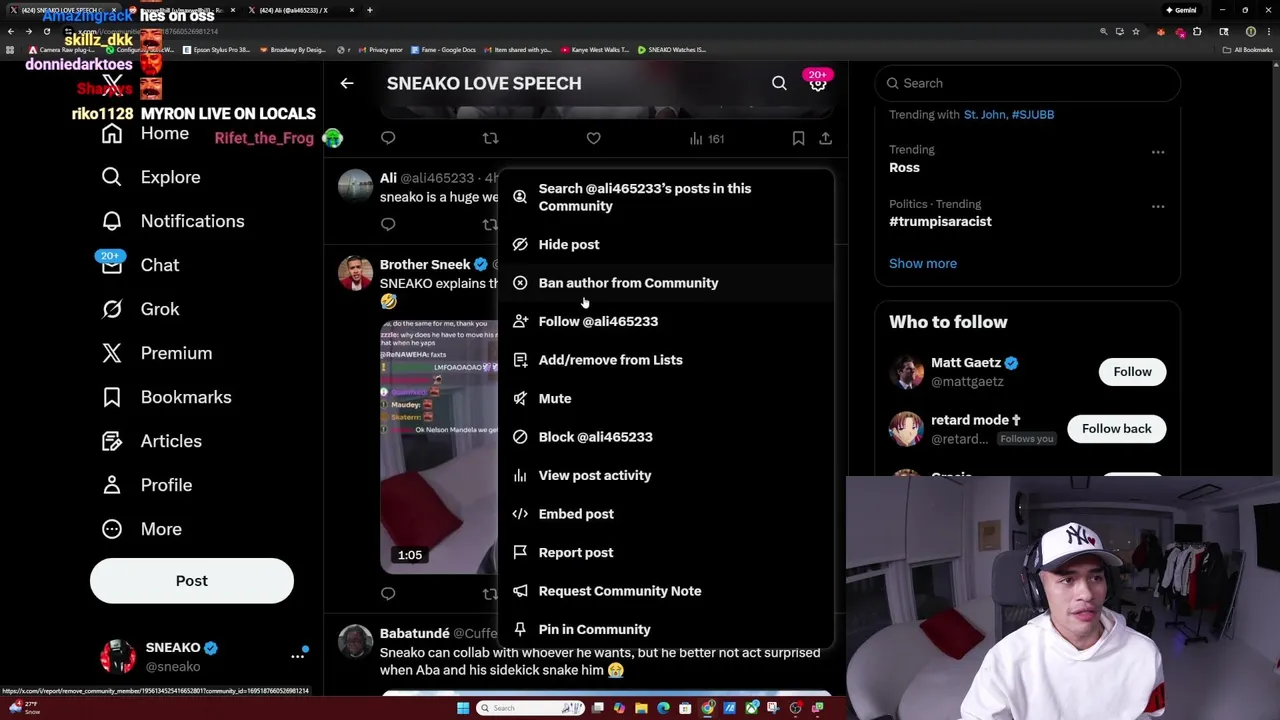Open the Premium page

tap(157, 353)
